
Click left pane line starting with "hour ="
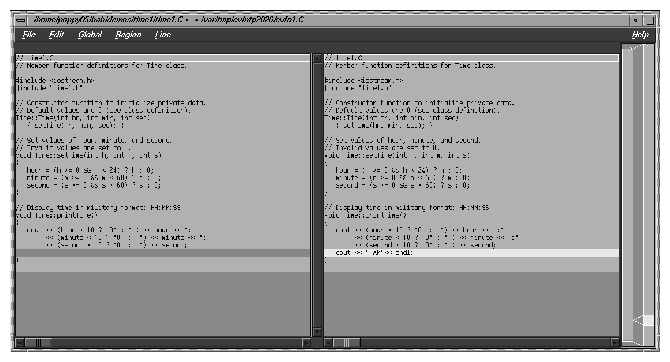pos(90,170)
